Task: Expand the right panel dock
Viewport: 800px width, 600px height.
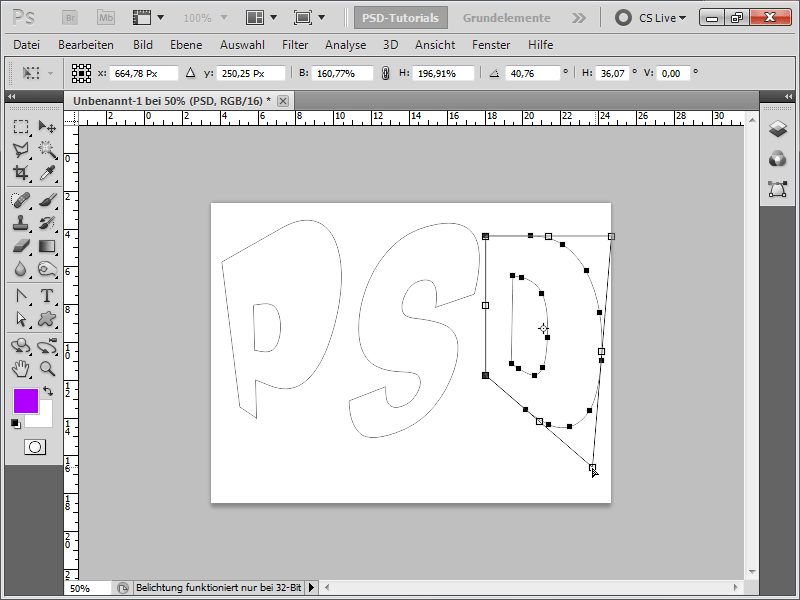Action: tap(788, 96)
